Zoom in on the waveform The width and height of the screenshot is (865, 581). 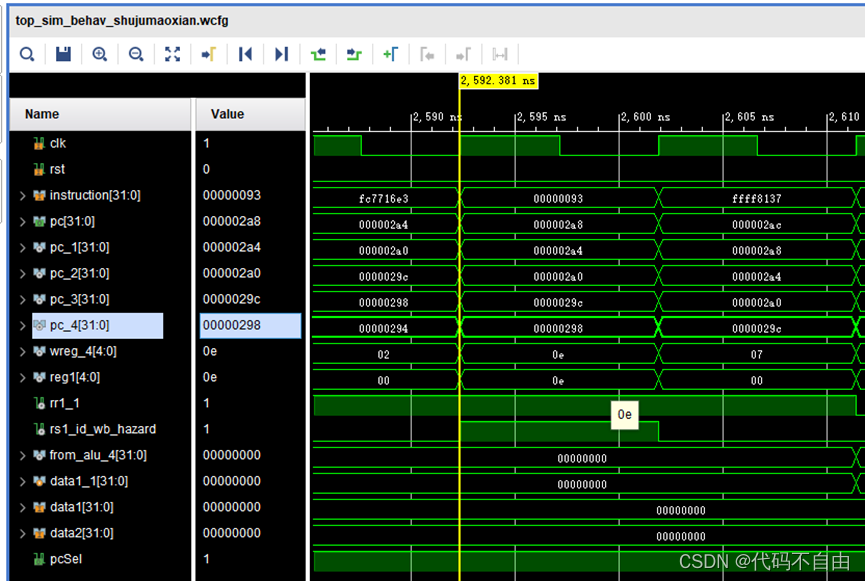coord(99,54)
